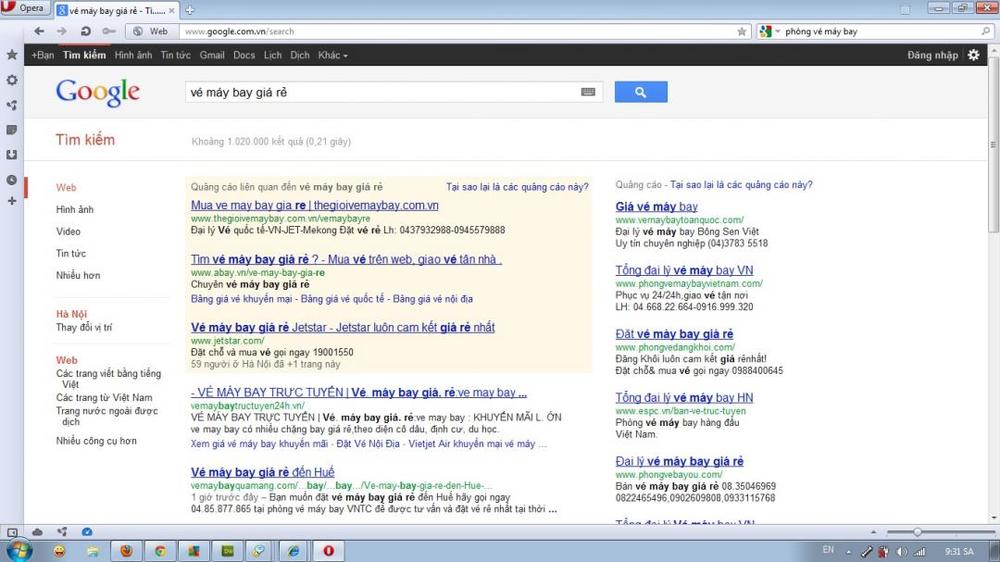Image resolution: width=1000 pixels, height=562 pixels.
Task: Open the password wand key icon
Action: click(x=109, y=31)
